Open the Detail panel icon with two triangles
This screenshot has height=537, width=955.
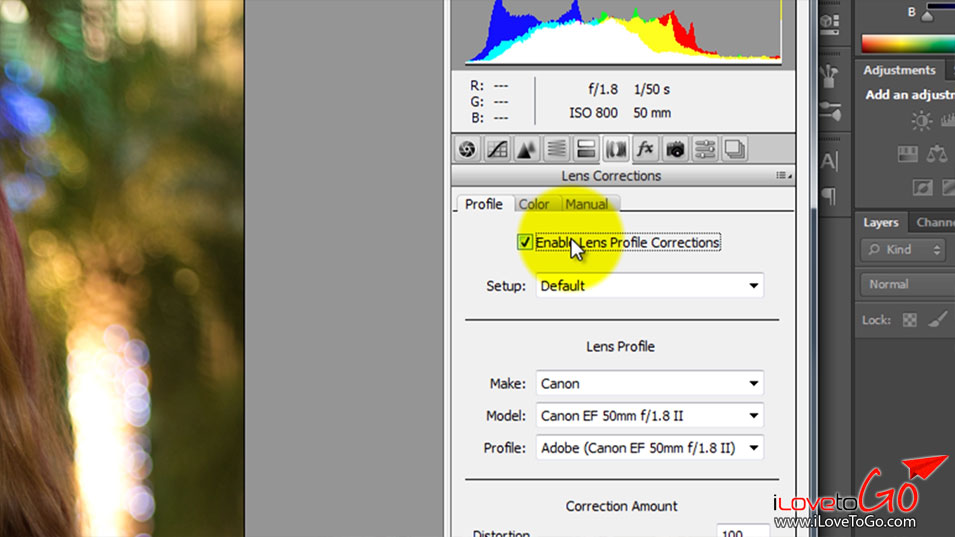click(526, 149)
